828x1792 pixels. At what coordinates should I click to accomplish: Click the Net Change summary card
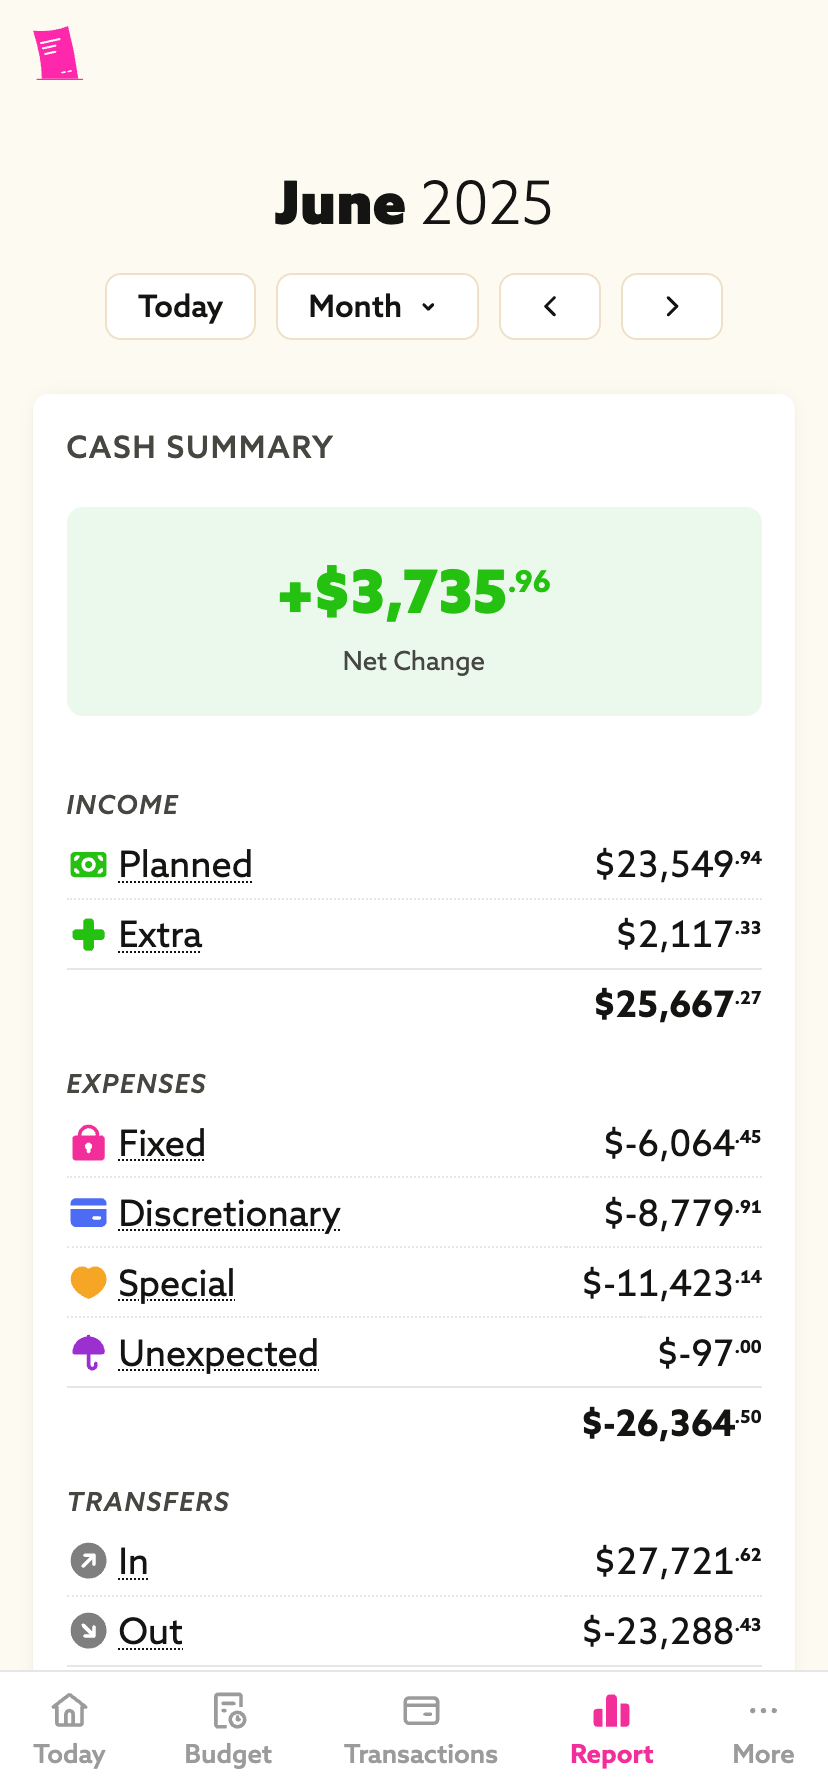click(414, 611)
